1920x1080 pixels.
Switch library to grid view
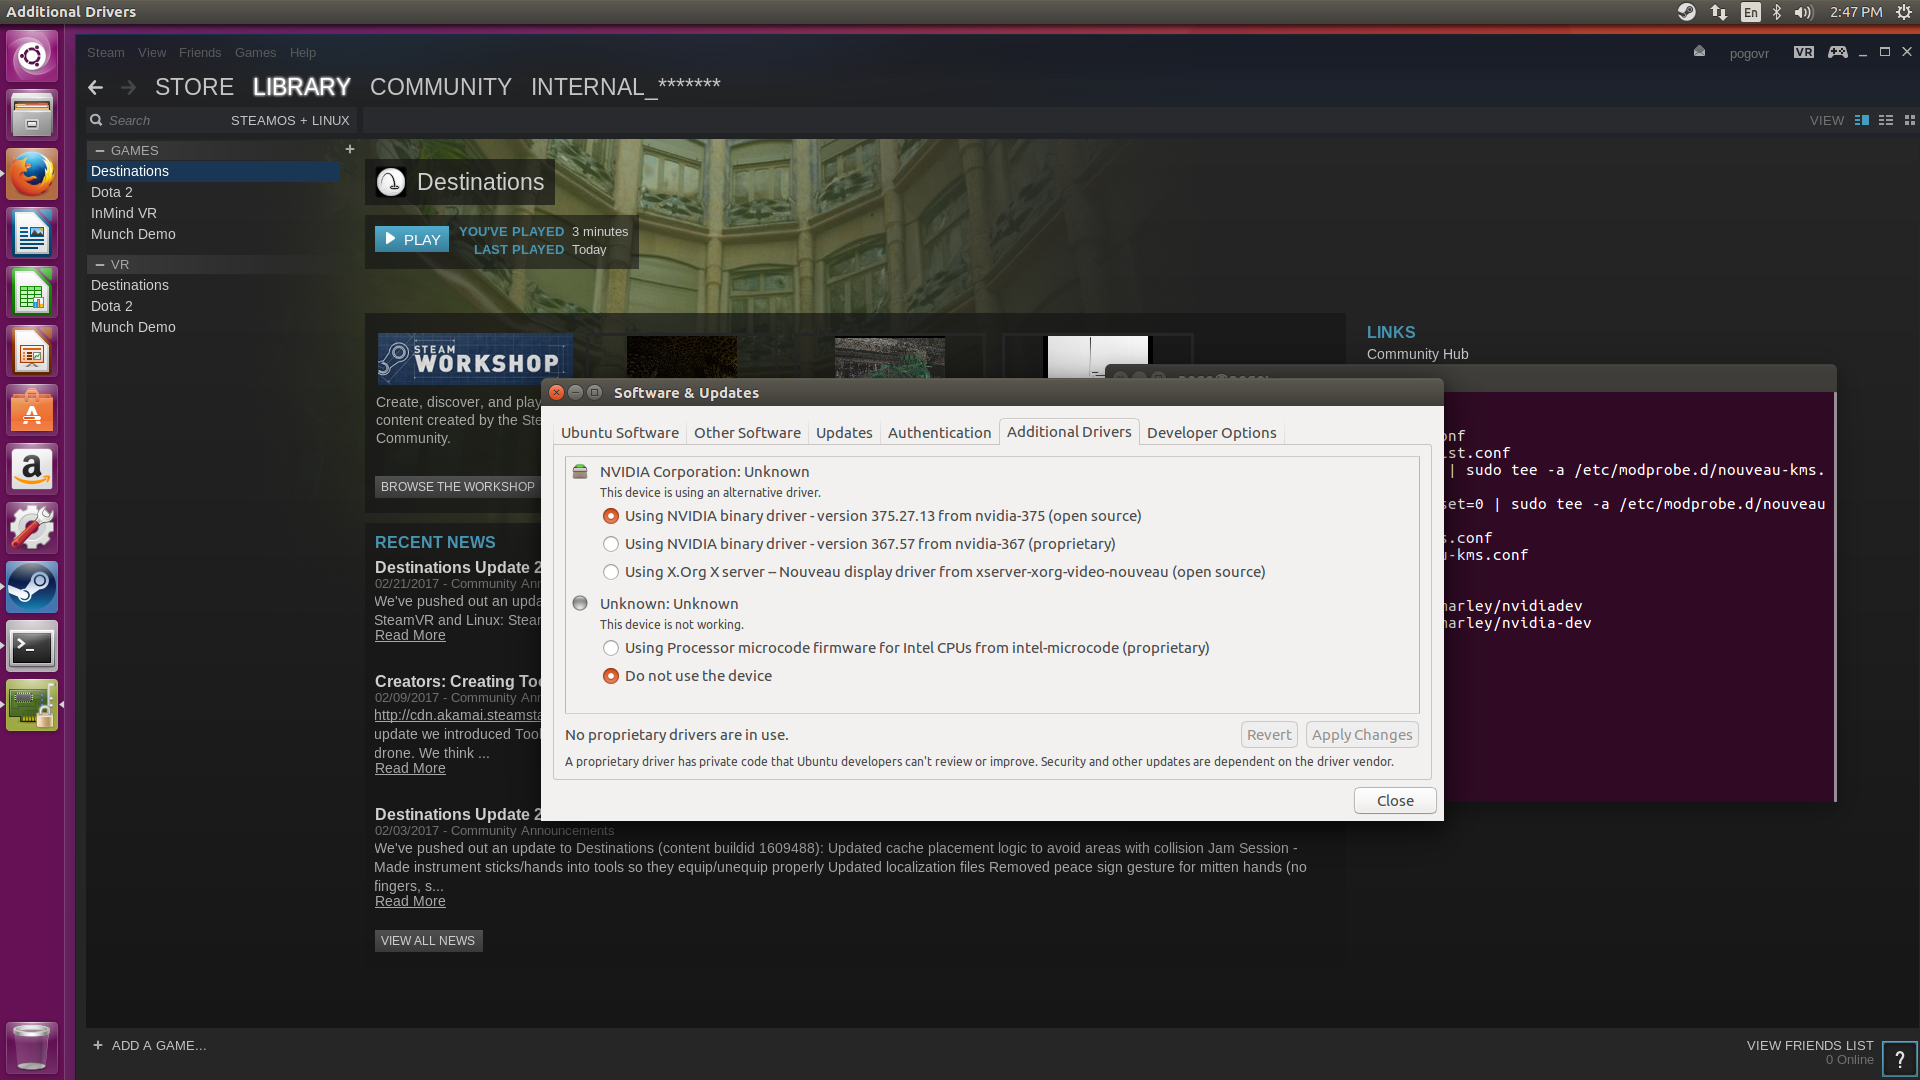1909,120
